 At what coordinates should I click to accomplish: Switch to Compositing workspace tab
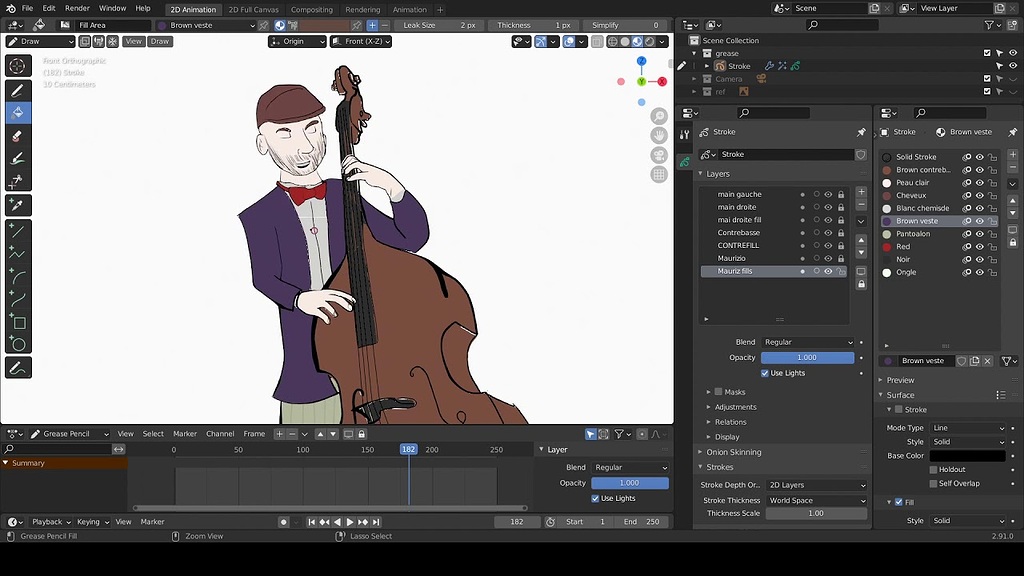pos(312,9)
